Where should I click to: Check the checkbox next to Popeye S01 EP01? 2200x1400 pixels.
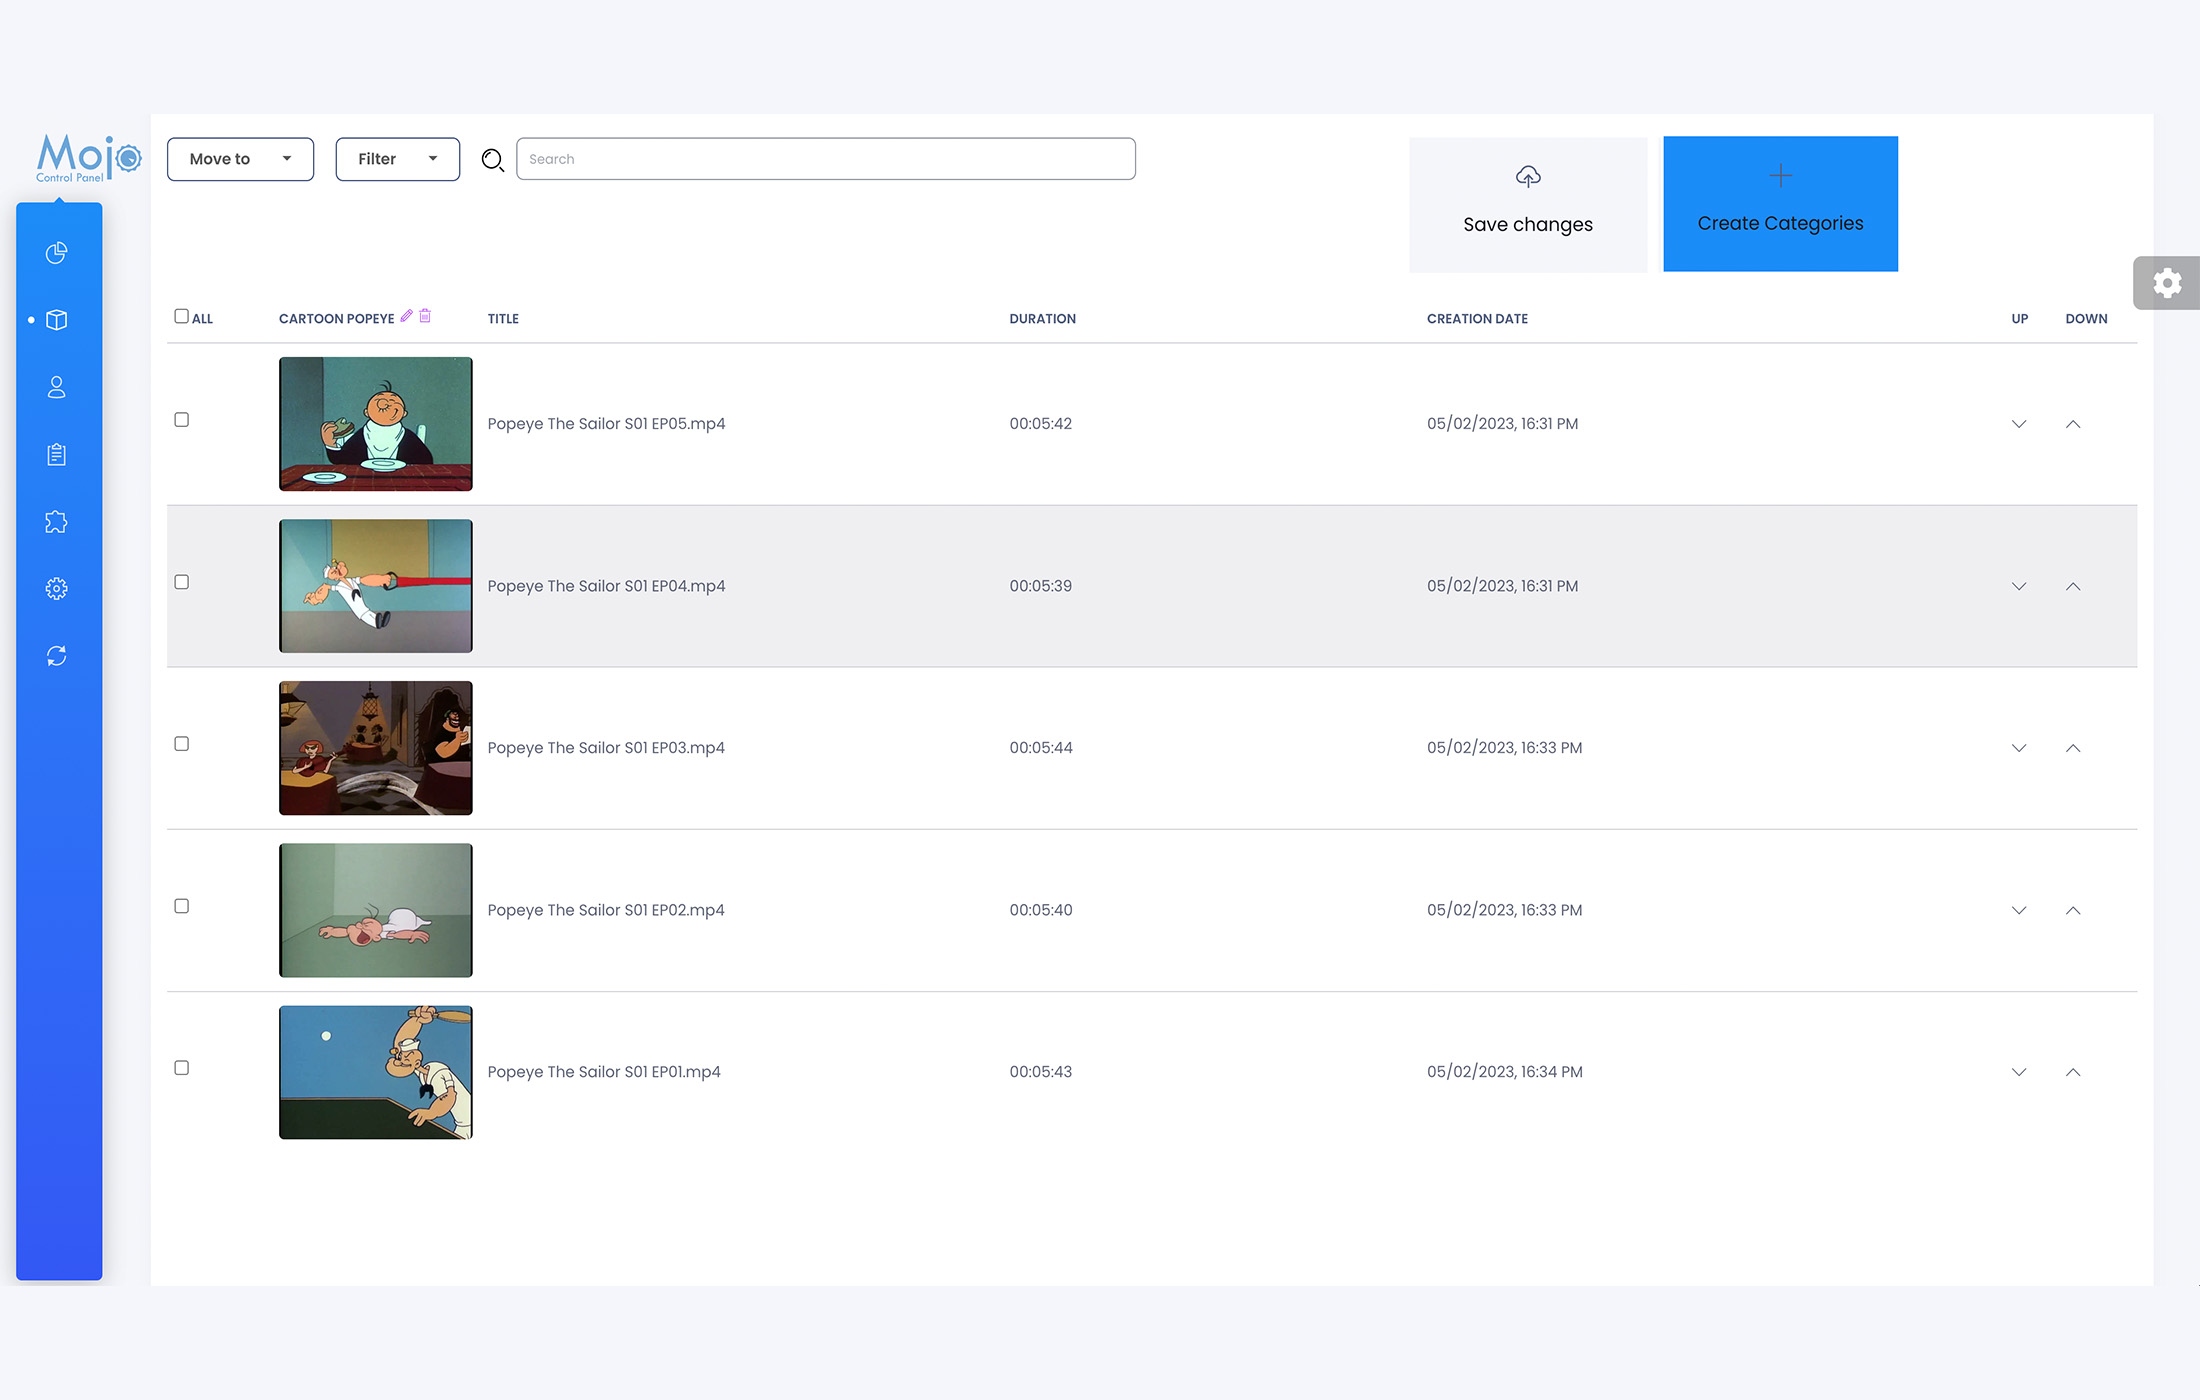point(181,1068)
